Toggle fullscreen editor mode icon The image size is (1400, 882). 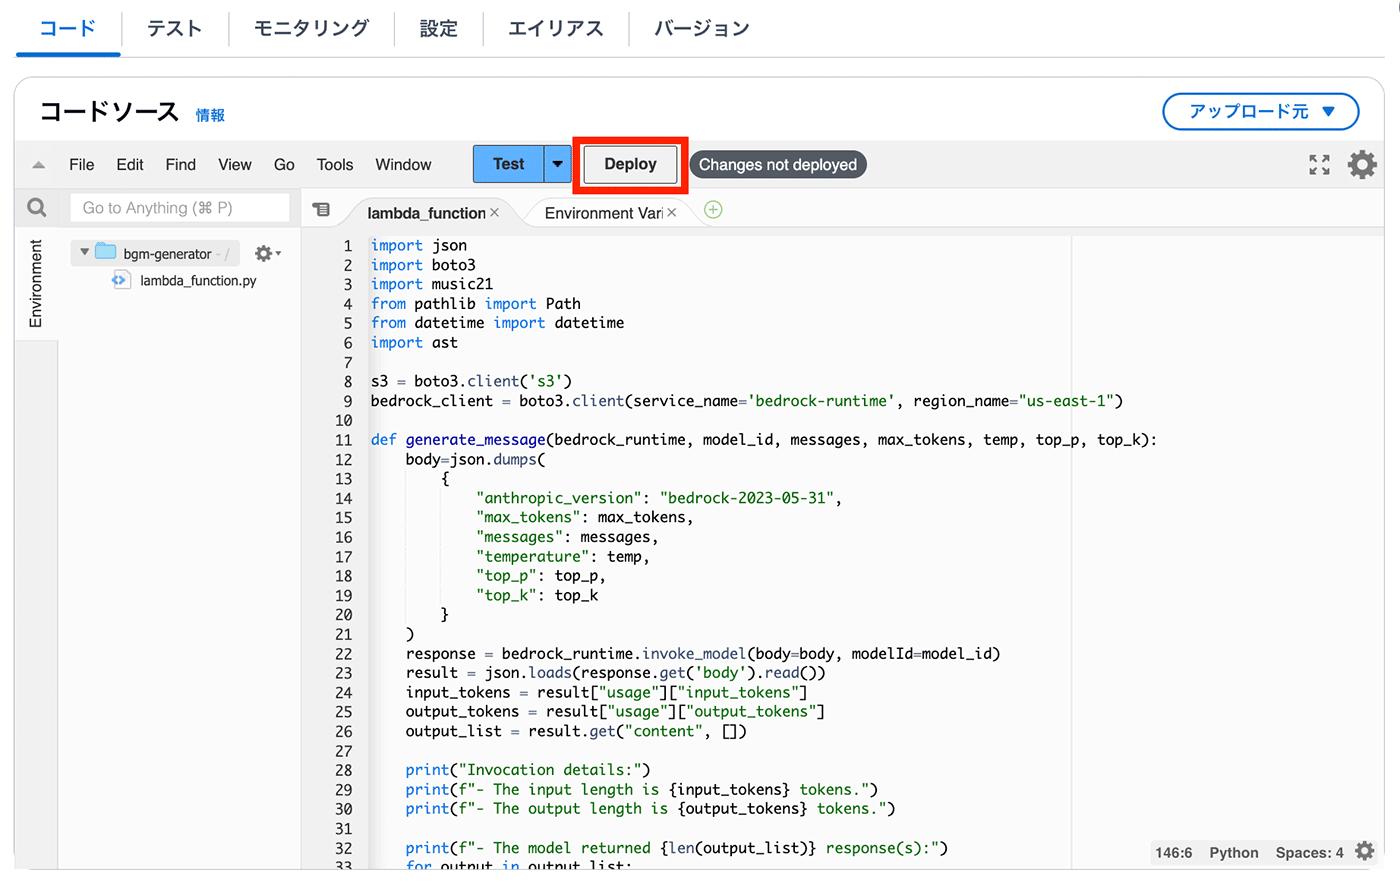point(1319,165)
